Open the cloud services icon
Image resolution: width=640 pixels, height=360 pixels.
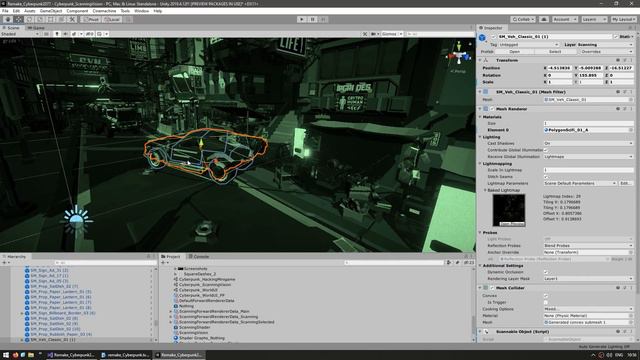(544, 19)
